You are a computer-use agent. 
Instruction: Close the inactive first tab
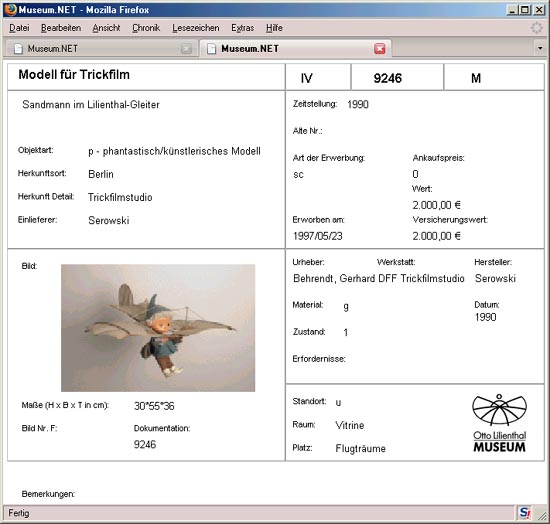coord(186,49)
